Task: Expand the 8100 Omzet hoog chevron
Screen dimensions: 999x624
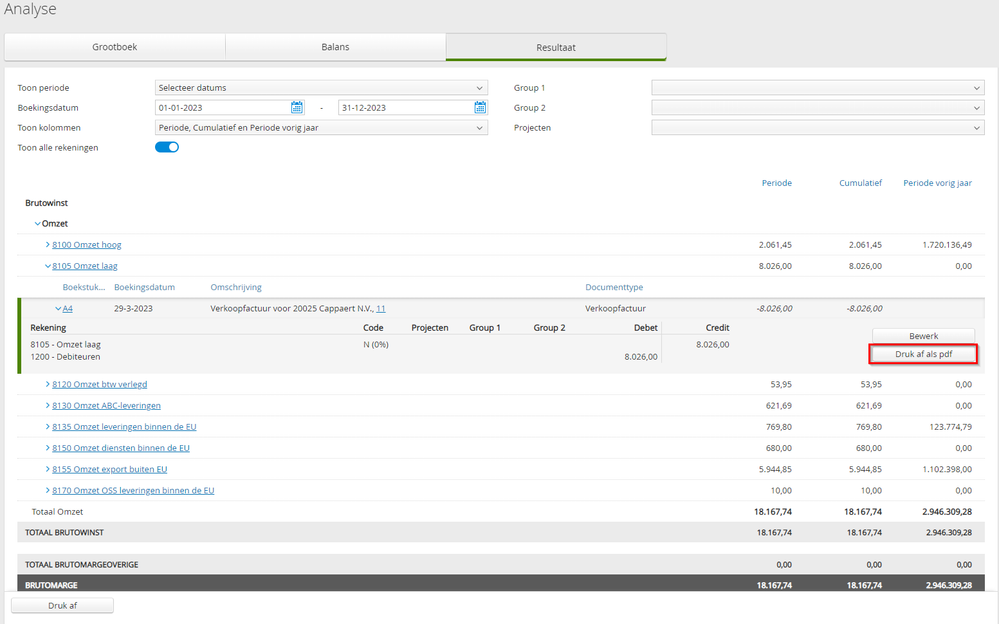Action: tap(48, 245)
